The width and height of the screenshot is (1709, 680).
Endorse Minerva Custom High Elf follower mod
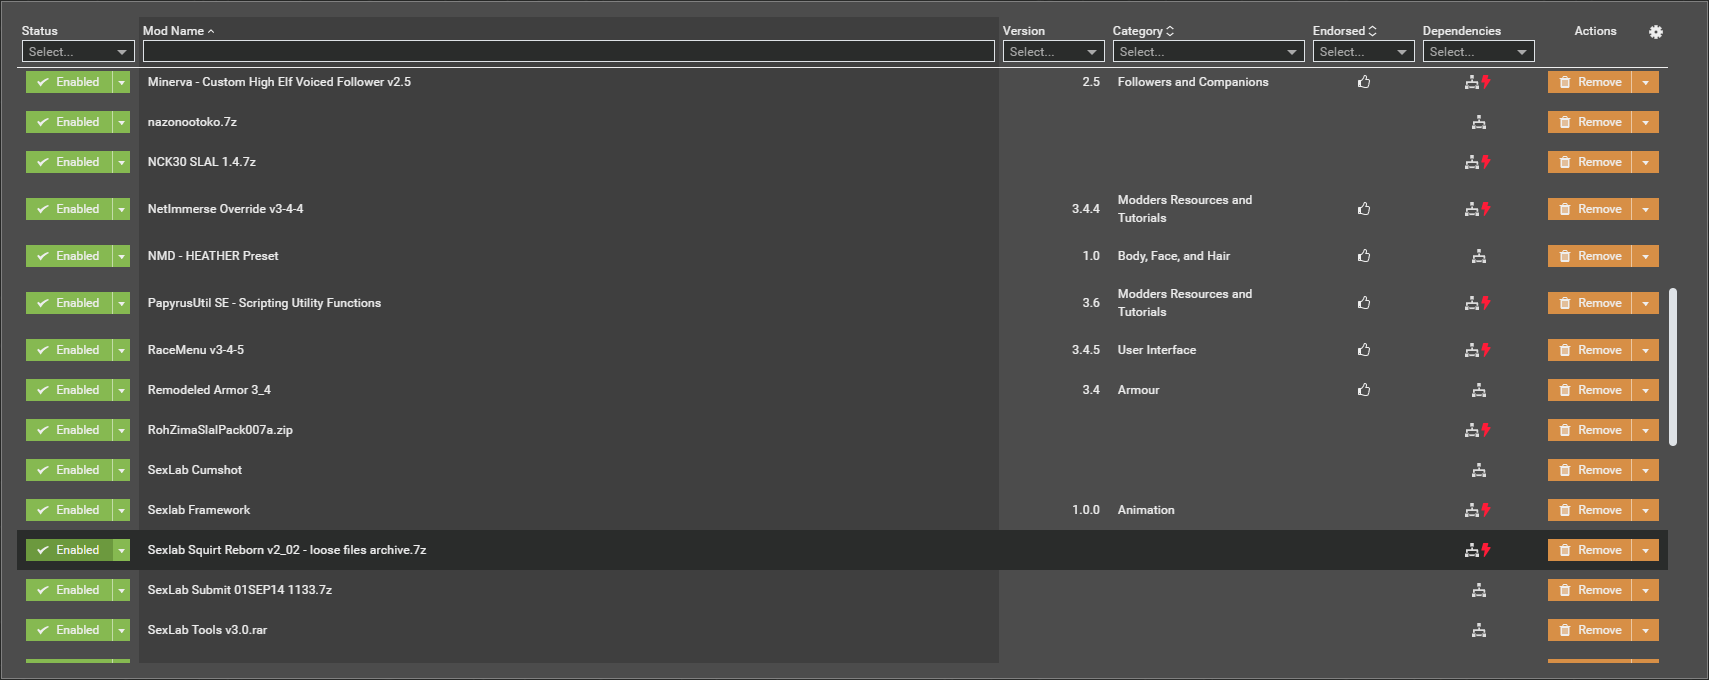(x=1364, y=82)
